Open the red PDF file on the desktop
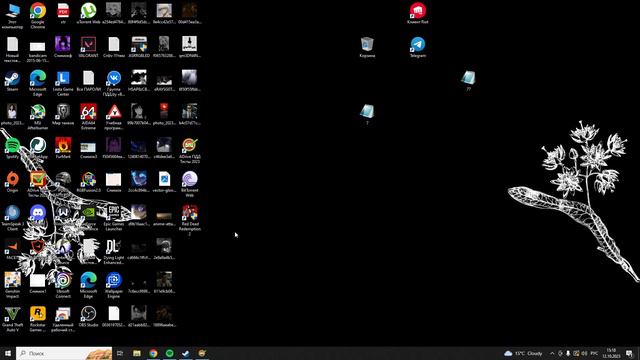 click(x=63, y=13)
